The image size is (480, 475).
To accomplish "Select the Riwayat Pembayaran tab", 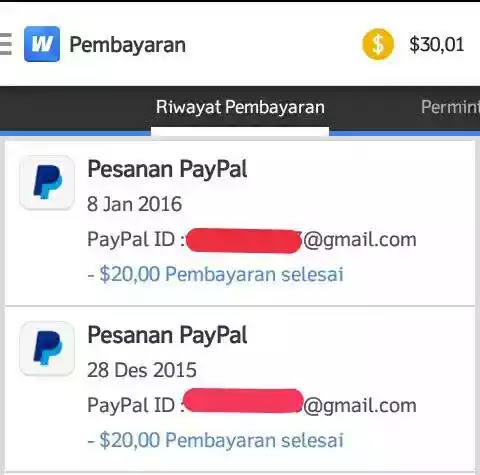I will click(x=240, y=107).
